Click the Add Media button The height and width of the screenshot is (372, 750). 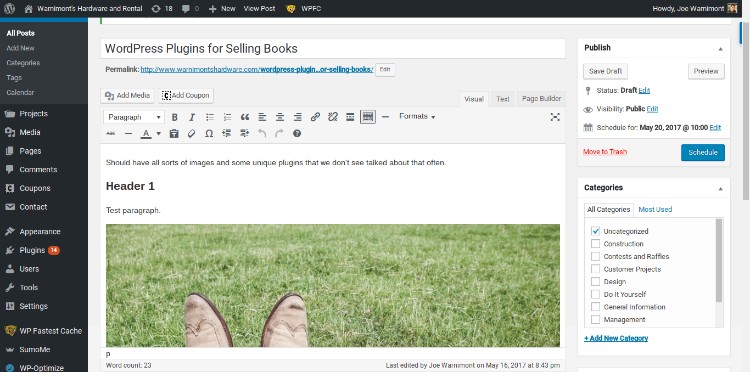(x=128, y=96)
